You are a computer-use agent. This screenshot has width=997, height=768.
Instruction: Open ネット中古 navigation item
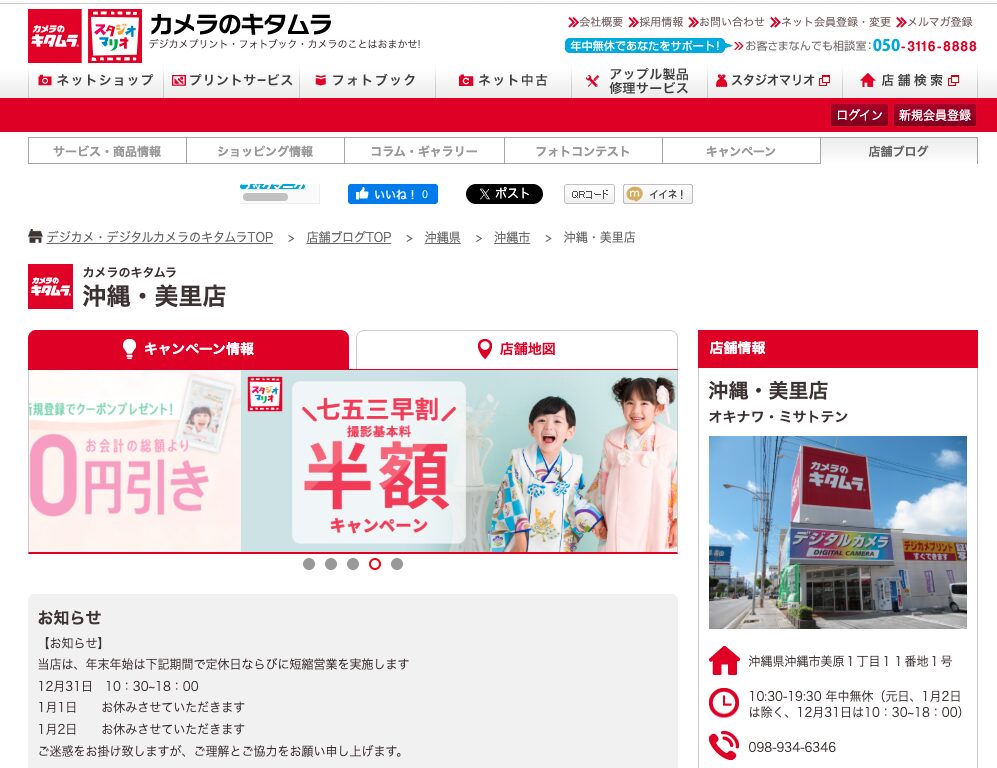click(504, 80)
